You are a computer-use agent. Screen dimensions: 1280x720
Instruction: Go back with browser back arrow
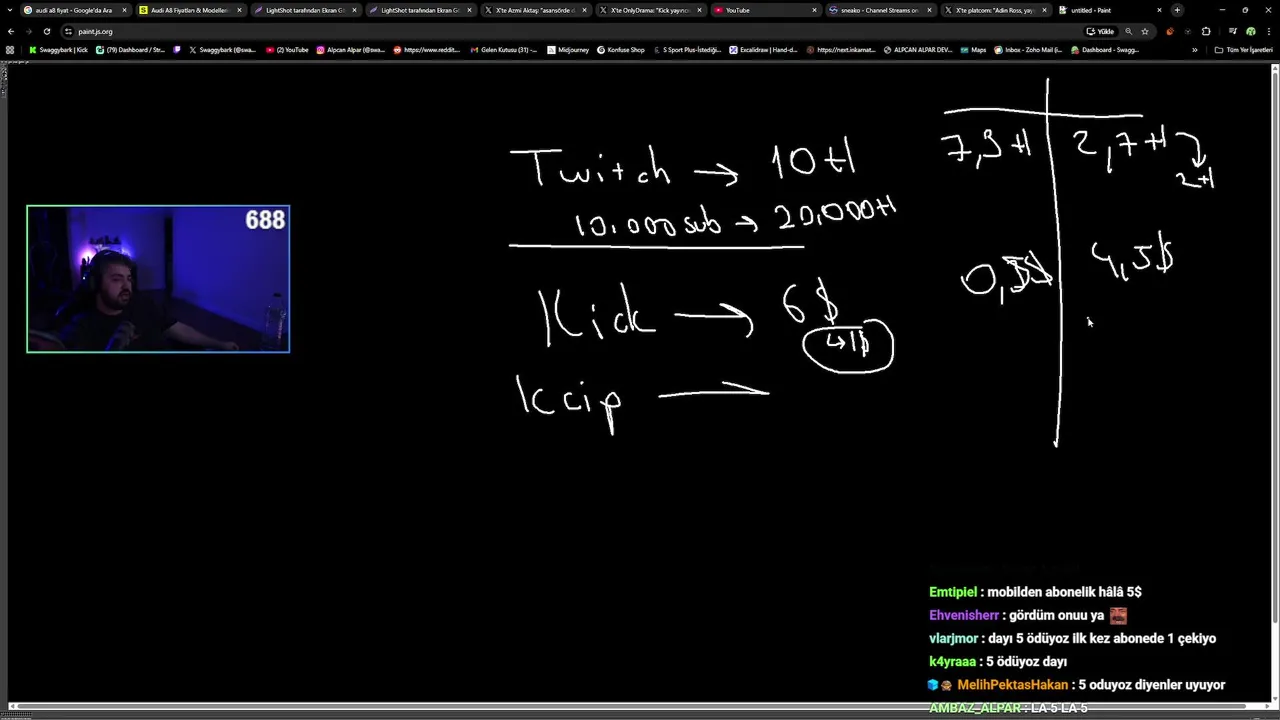11,31
